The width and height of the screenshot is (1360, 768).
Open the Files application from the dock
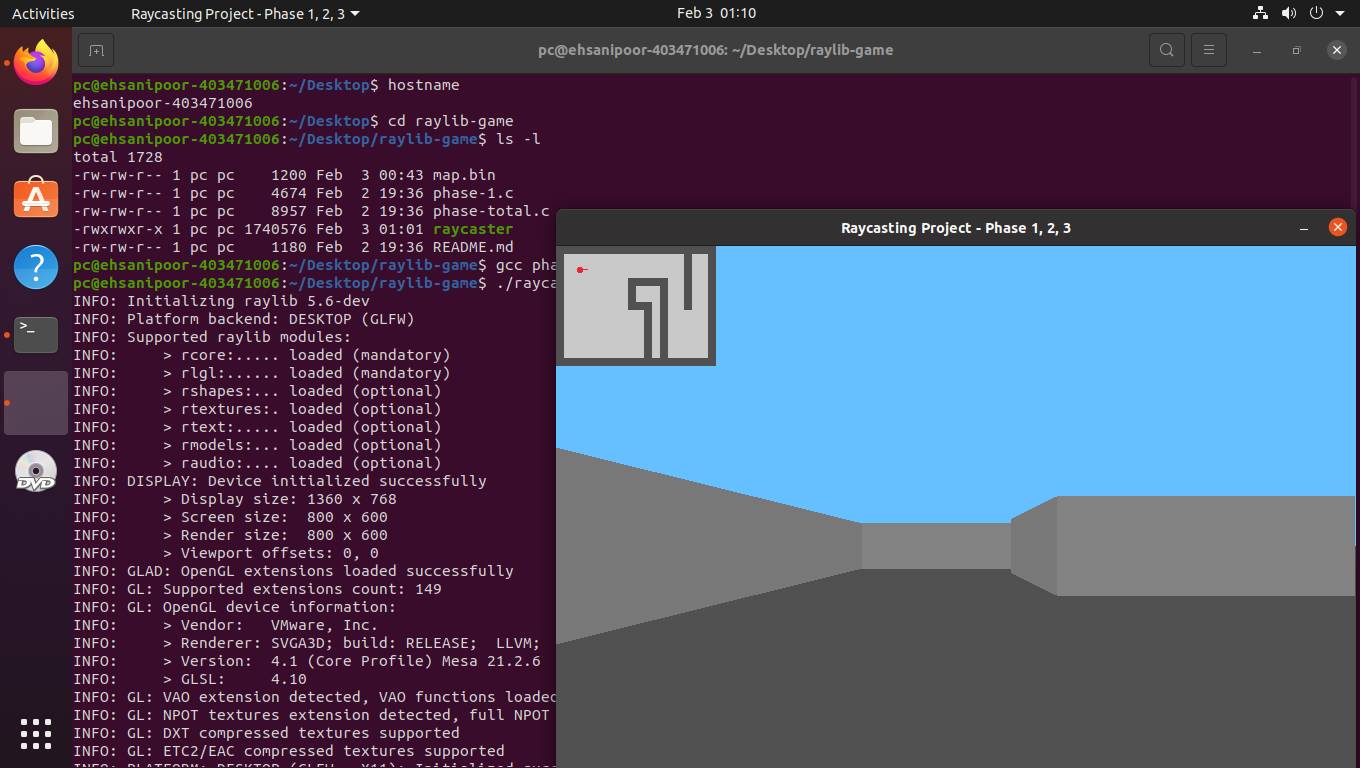pos(35,130)
